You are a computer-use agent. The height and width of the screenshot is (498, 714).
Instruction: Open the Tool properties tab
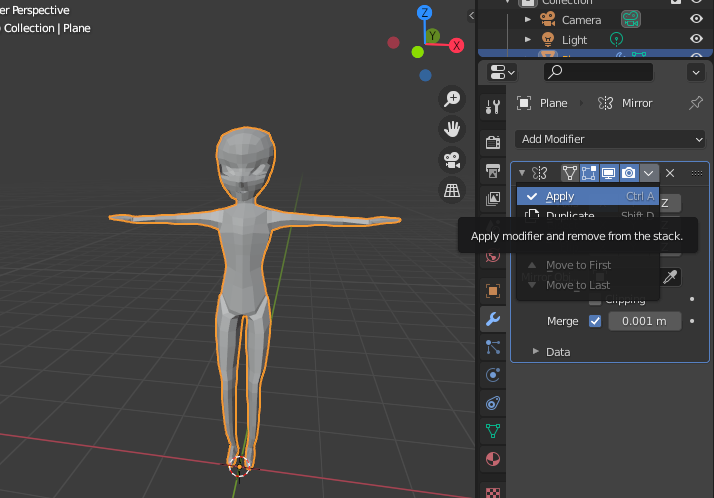pyautogui.click(x=493, y=107)
